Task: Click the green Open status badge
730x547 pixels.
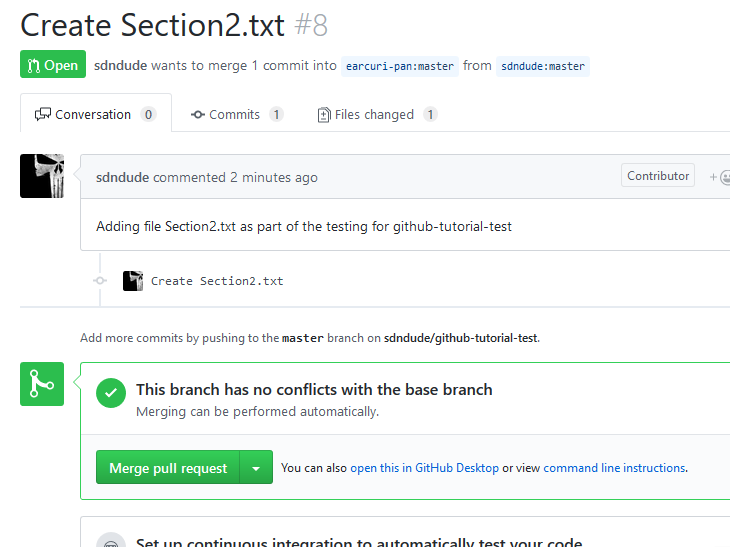Action: pos(53,64)
